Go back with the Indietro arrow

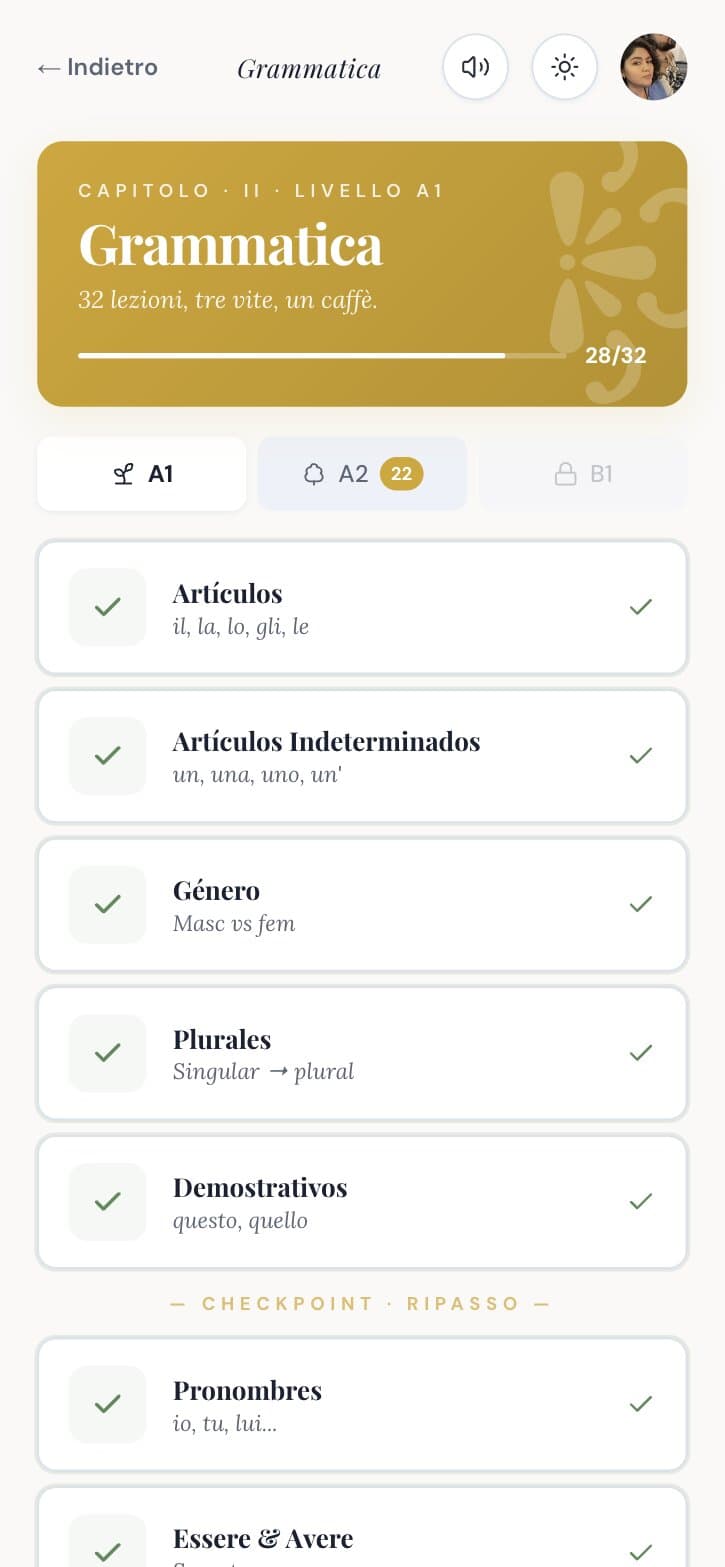tap(97, 67)
